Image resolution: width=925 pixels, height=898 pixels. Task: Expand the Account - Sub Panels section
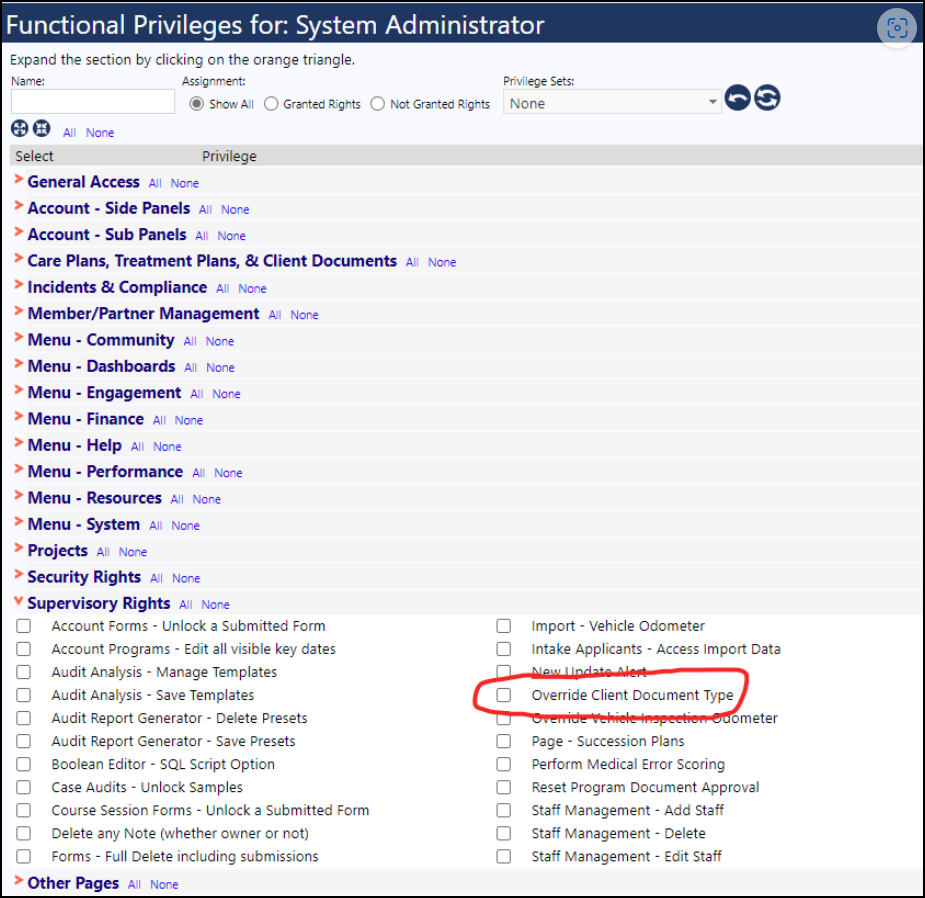click(x=19, y=232)
